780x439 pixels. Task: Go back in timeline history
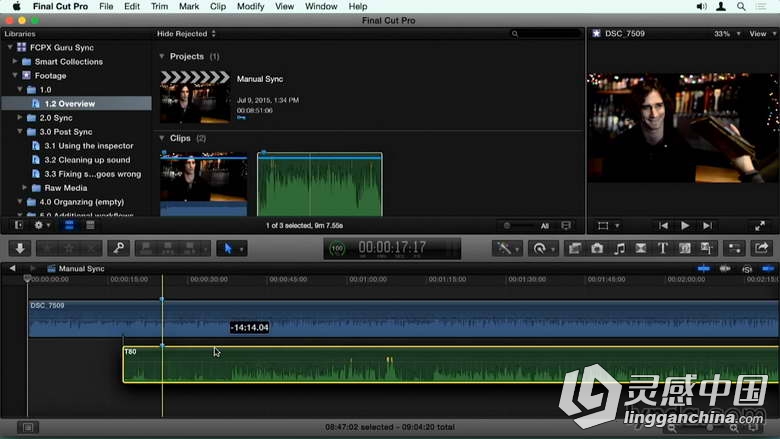12,268
